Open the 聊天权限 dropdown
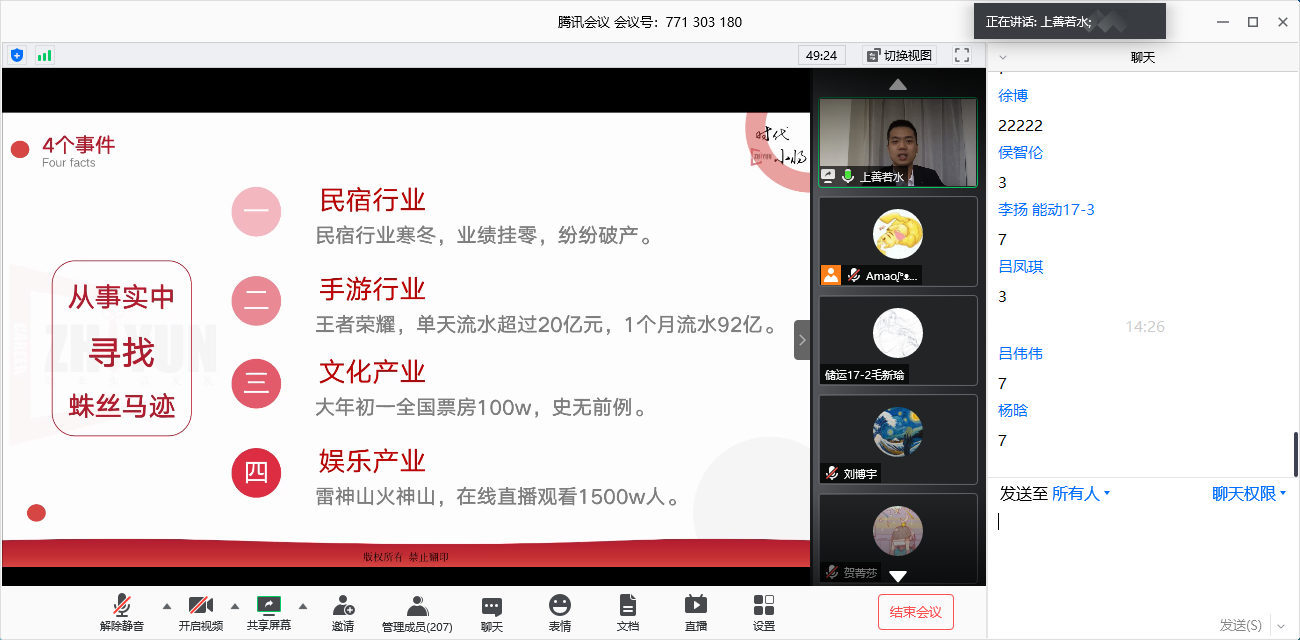 click(1248, 493)
